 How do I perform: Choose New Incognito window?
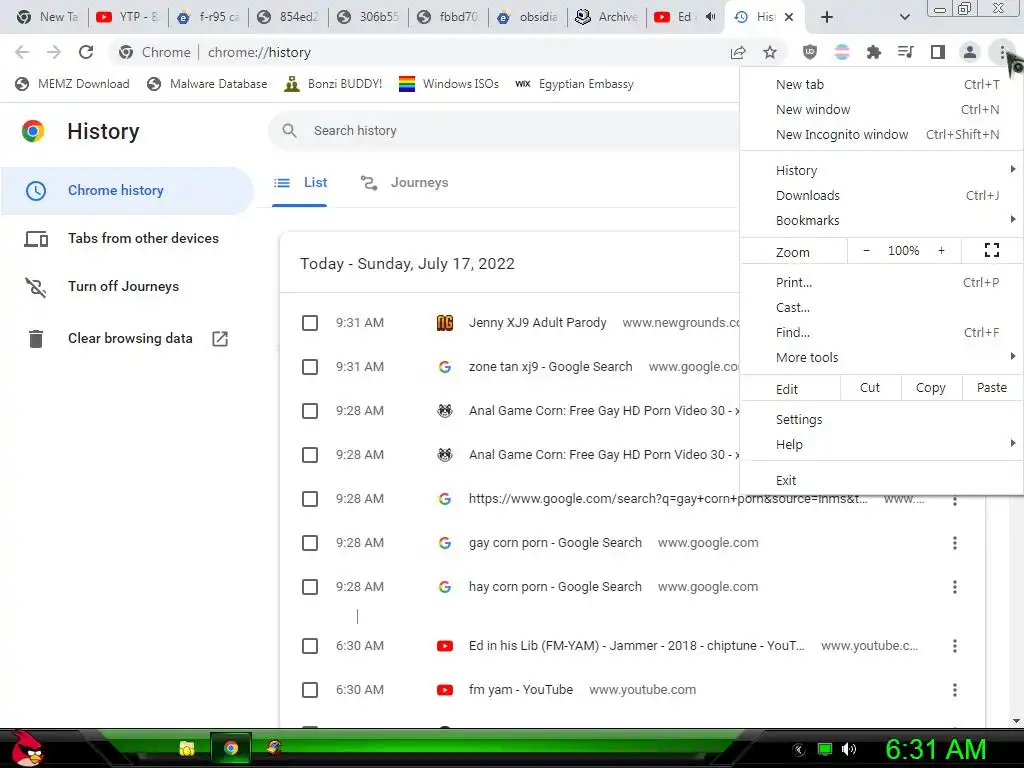tap(882, 135)
